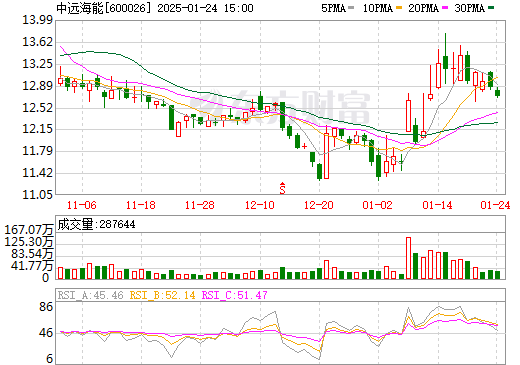
Task: Click the chart title 中远海能[600026]
Action: (x=101, y=8)
